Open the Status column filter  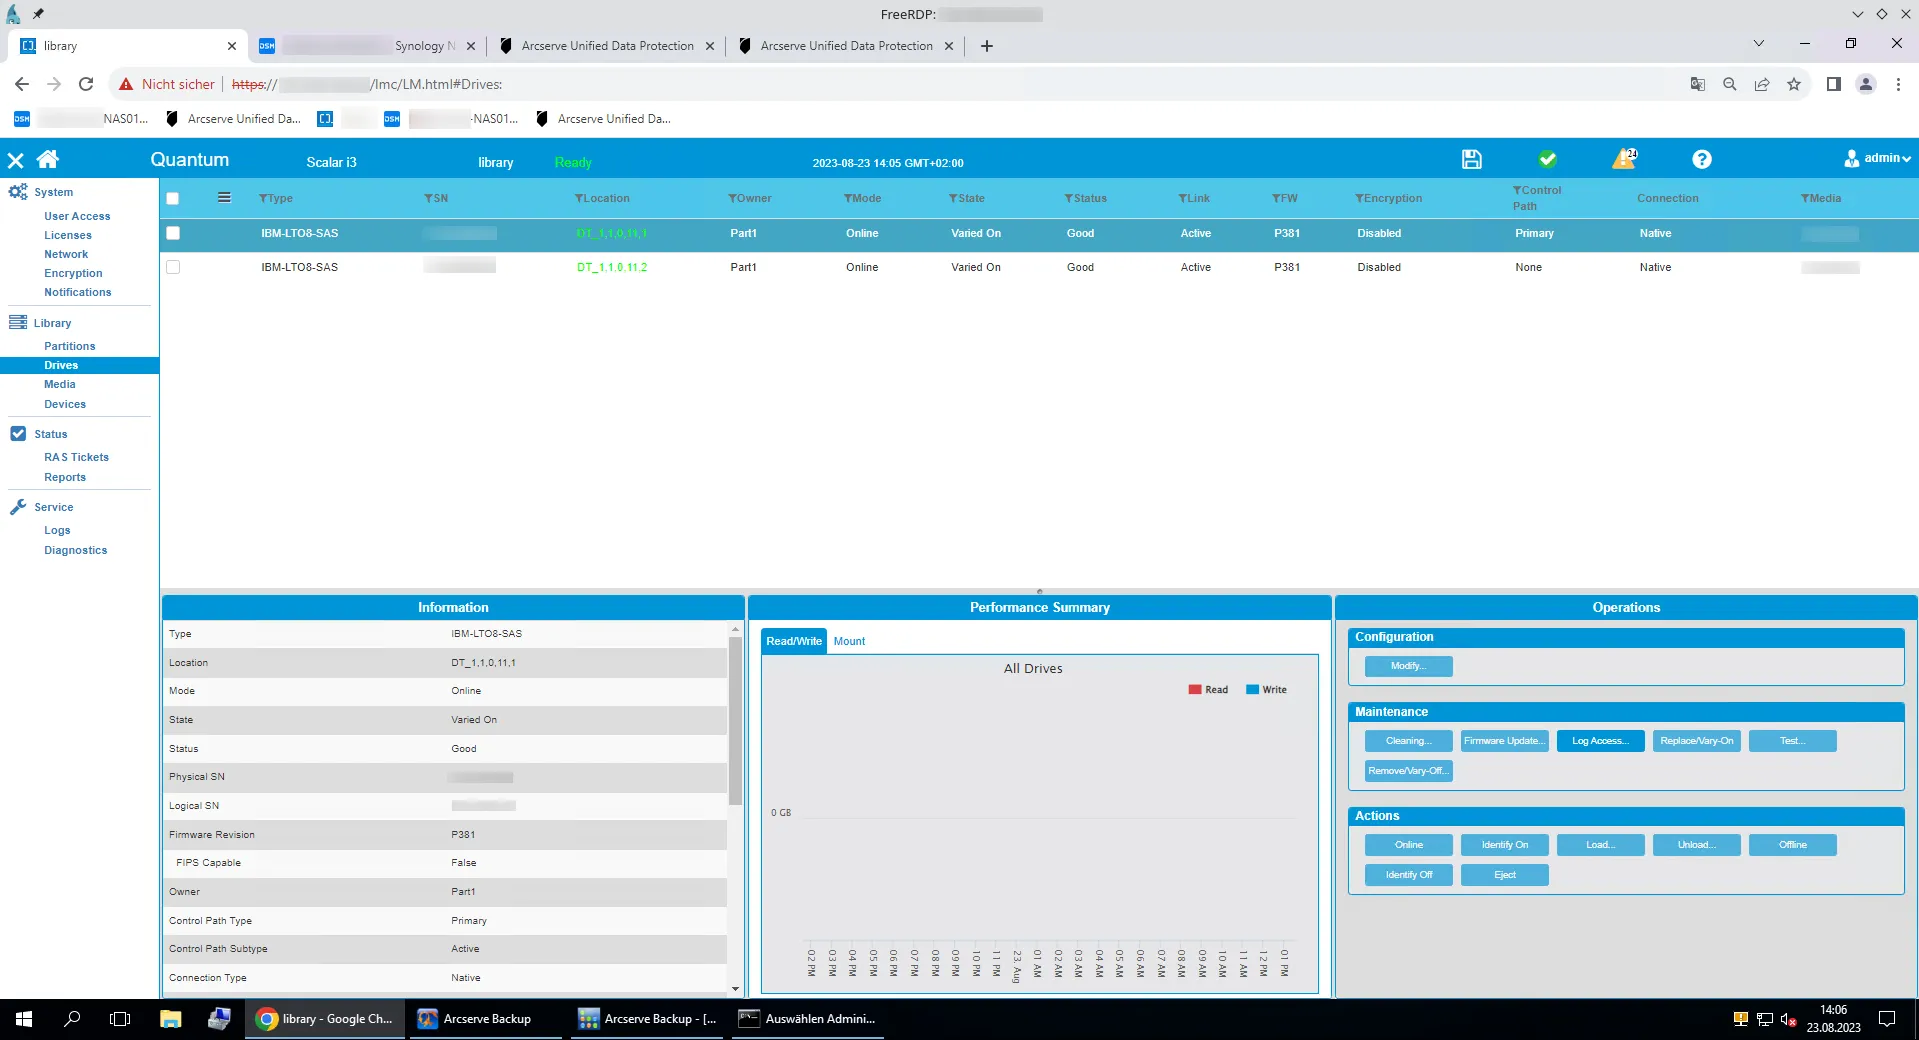(1068, 198)
